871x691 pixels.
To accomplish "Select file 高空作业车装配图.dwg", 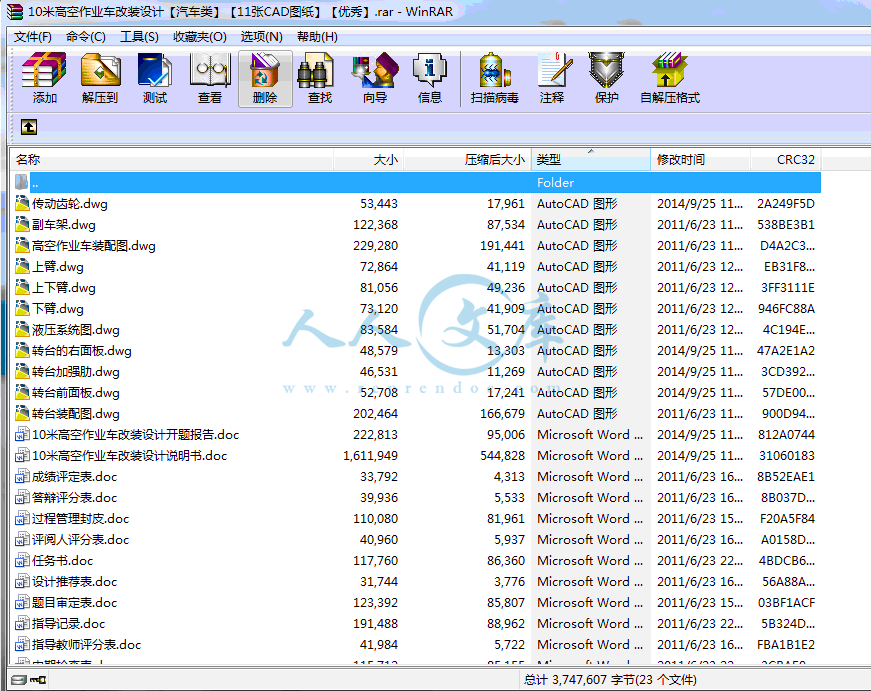I will (93, 246).
